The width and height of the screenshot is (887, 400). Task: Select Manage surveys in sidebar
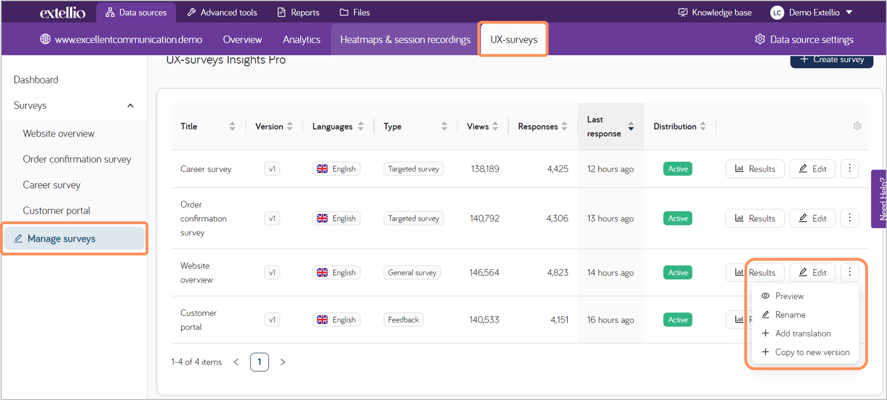[x=74, y=239]
